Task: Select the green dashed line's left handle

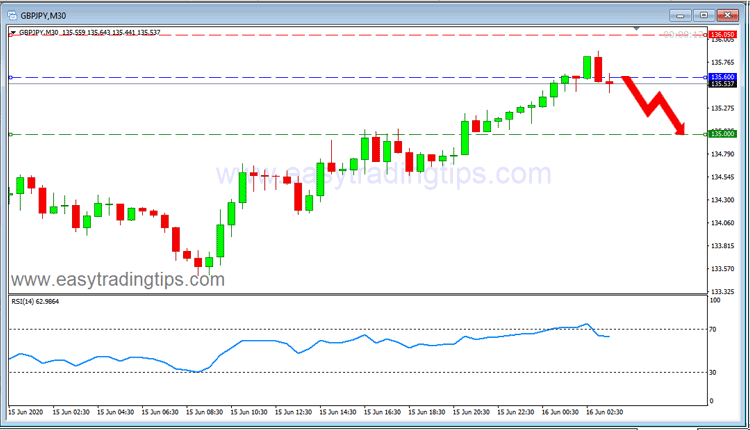Action: click(9, 134)
